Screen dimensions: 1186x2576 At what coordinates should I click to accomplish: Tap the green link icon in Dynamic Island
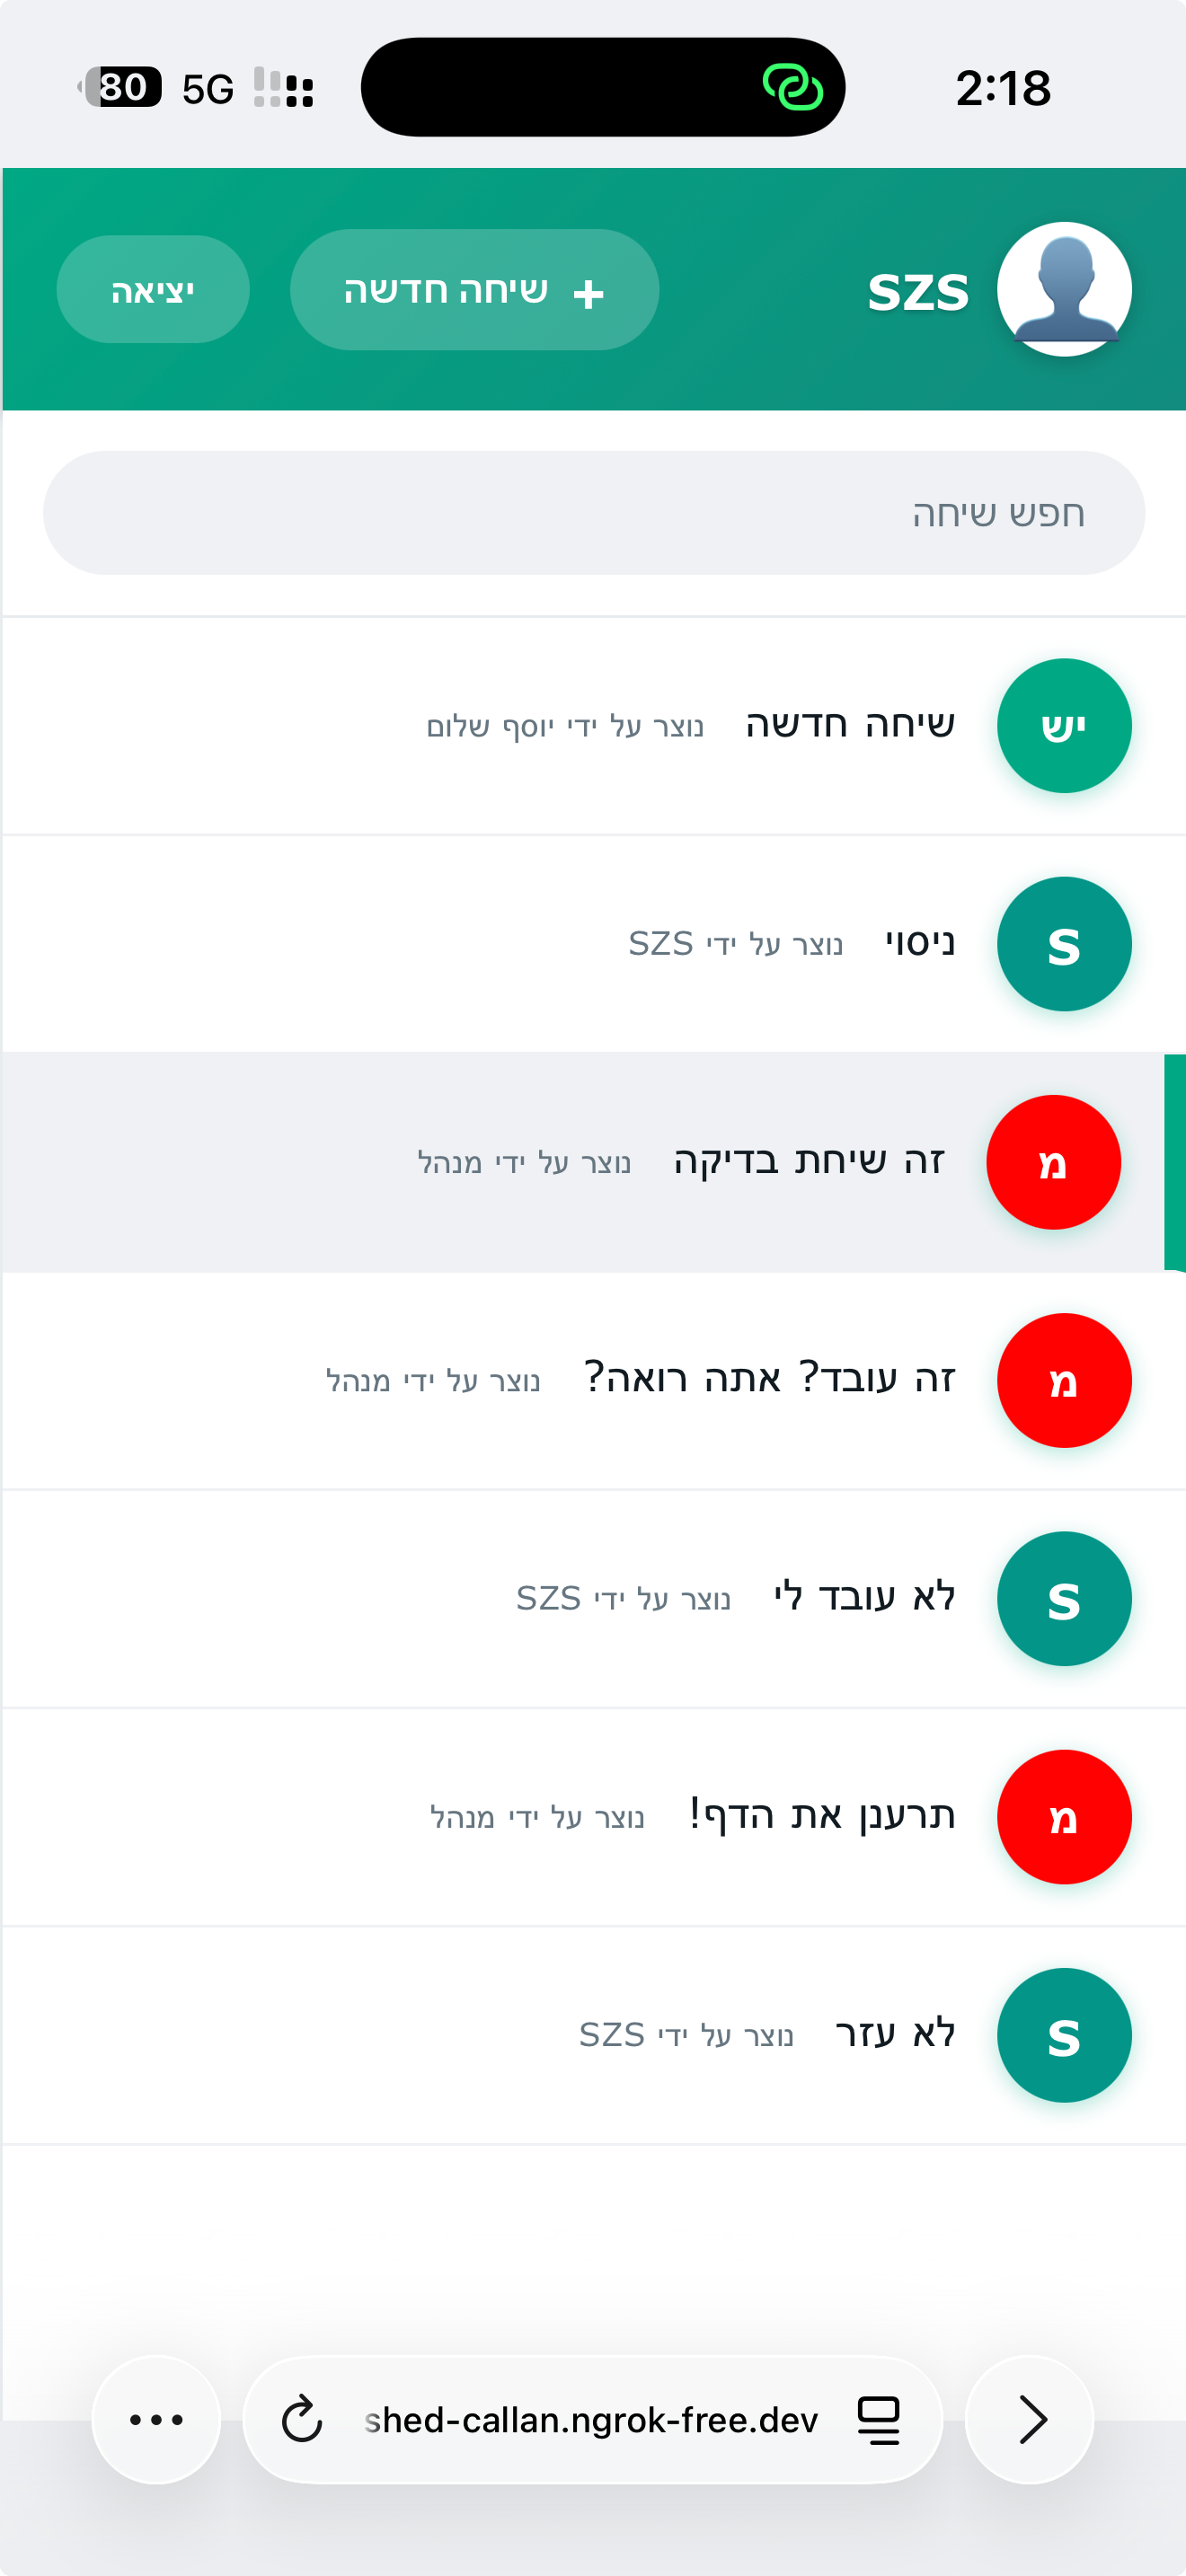(793, 87)
